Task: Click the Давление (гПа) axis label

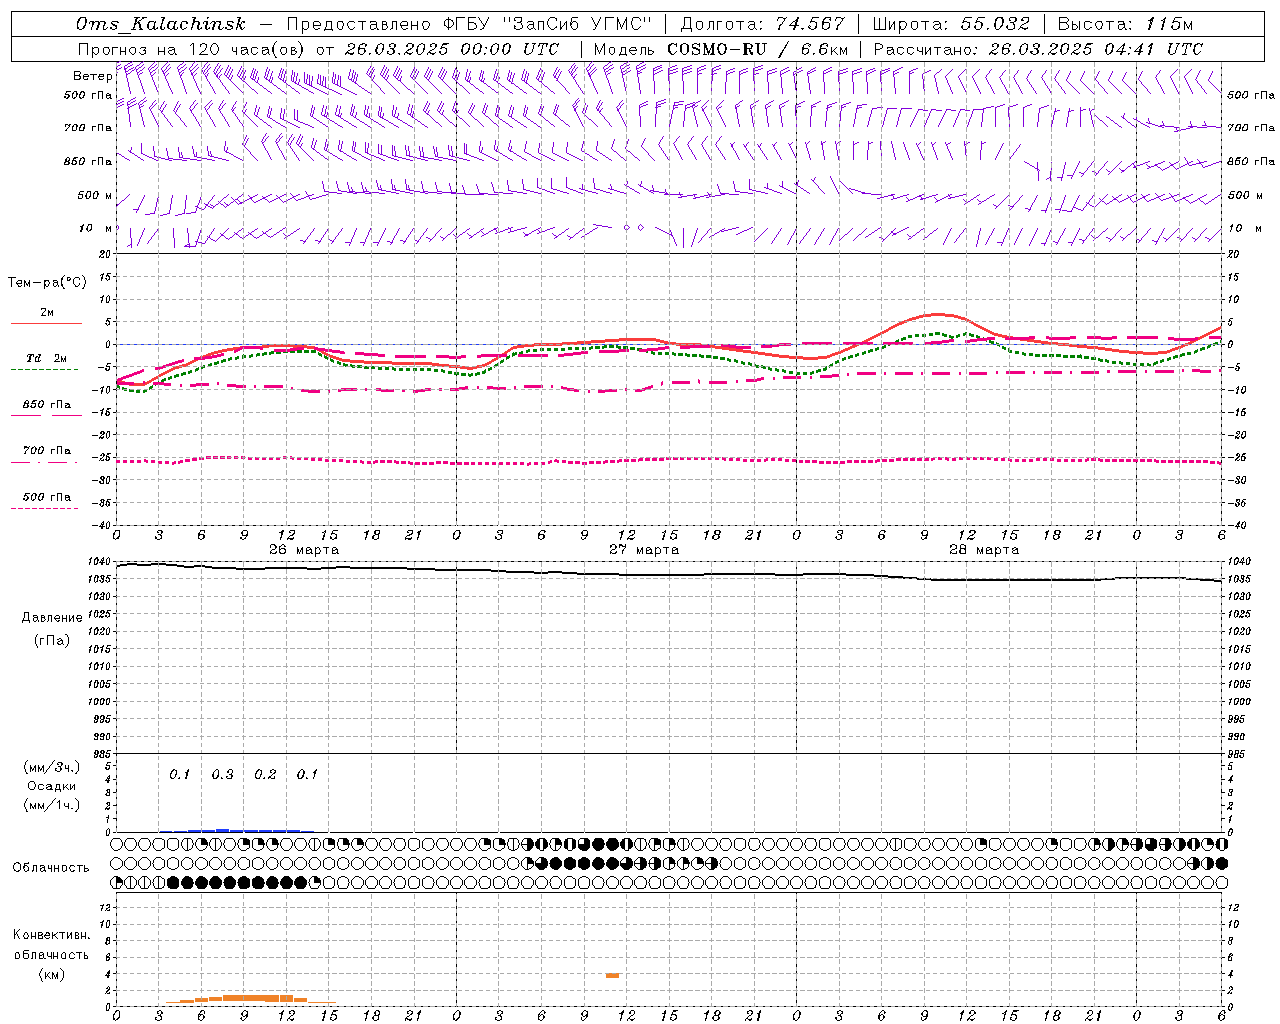Action: 46,629
